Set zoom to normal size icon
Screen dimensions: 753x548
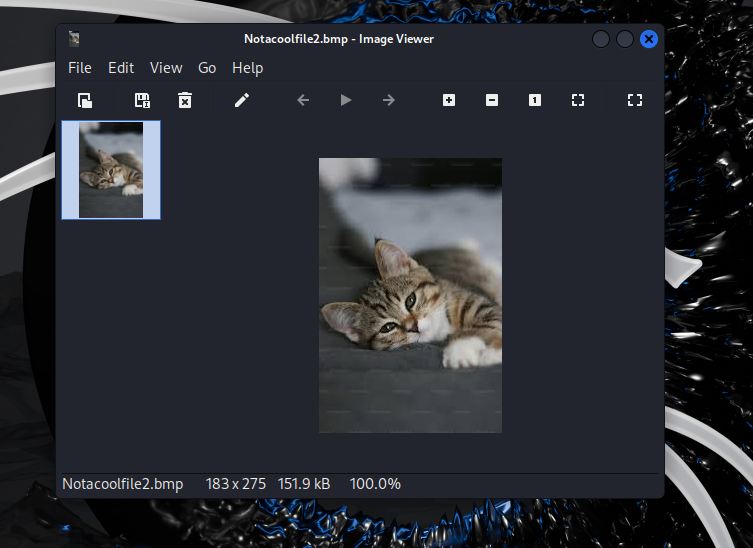coord(535,100)
